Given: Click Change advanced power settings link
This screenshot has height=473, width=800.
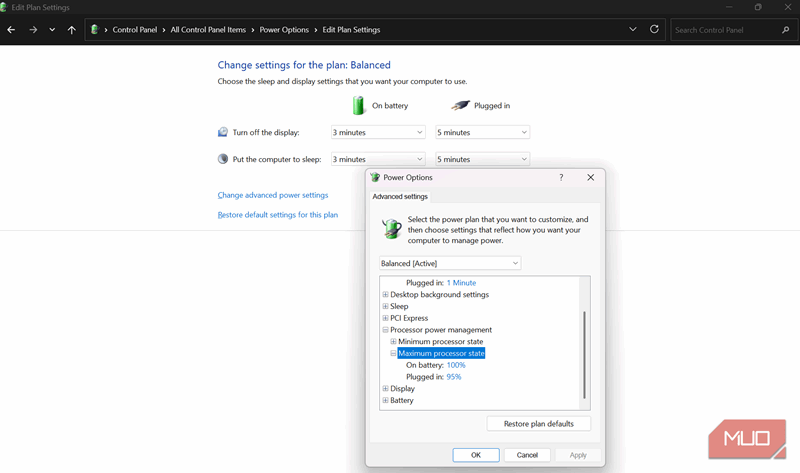Looking at the screenshot, I should coord(273,195).
